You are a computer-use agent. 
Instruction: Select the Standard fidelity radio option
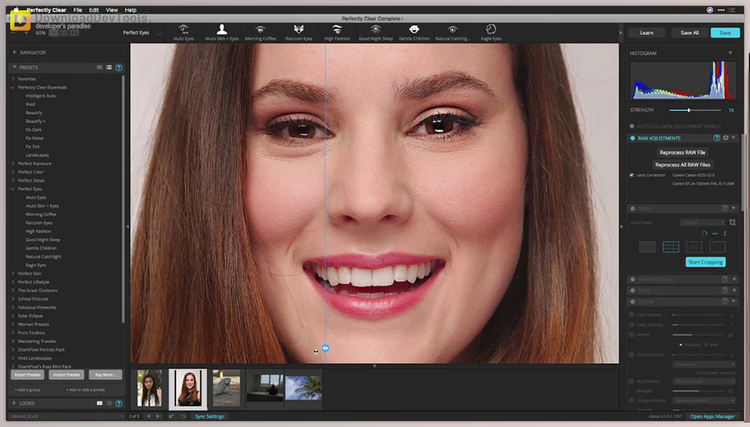[681, 344]
